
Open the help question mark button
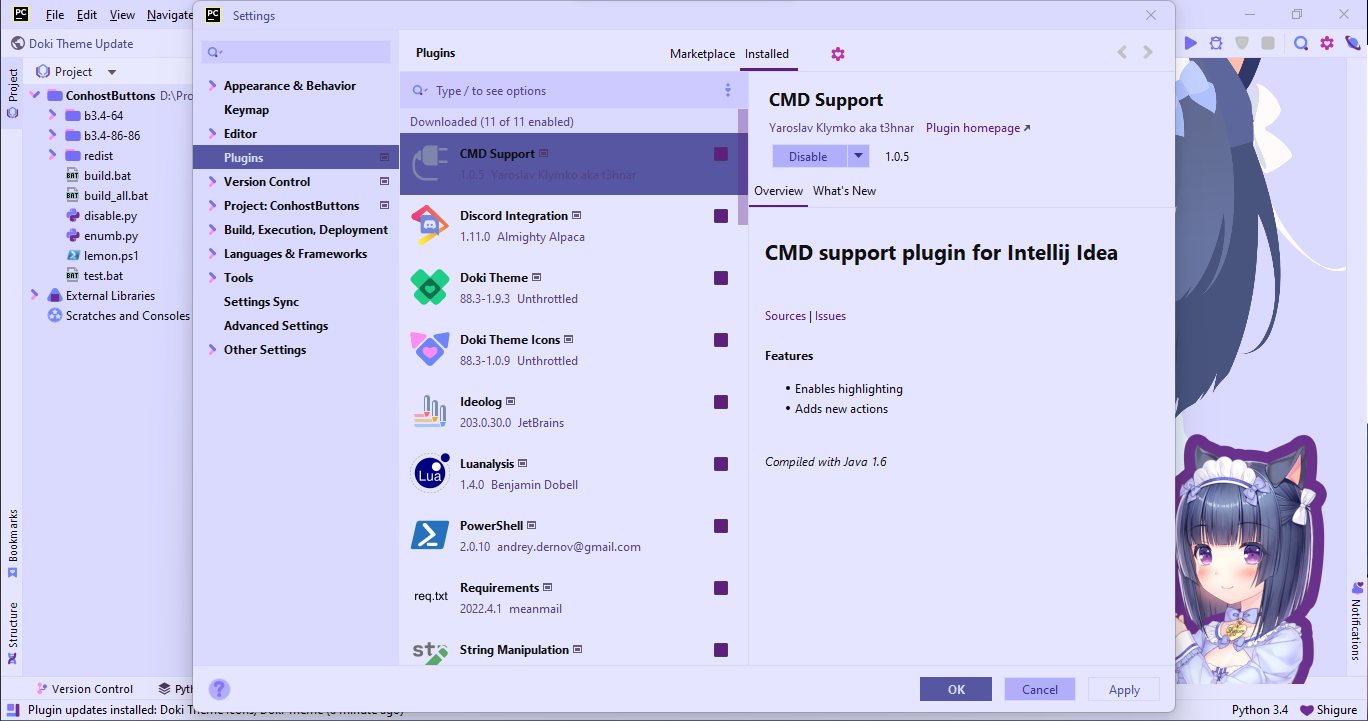(x=219, y=688)
